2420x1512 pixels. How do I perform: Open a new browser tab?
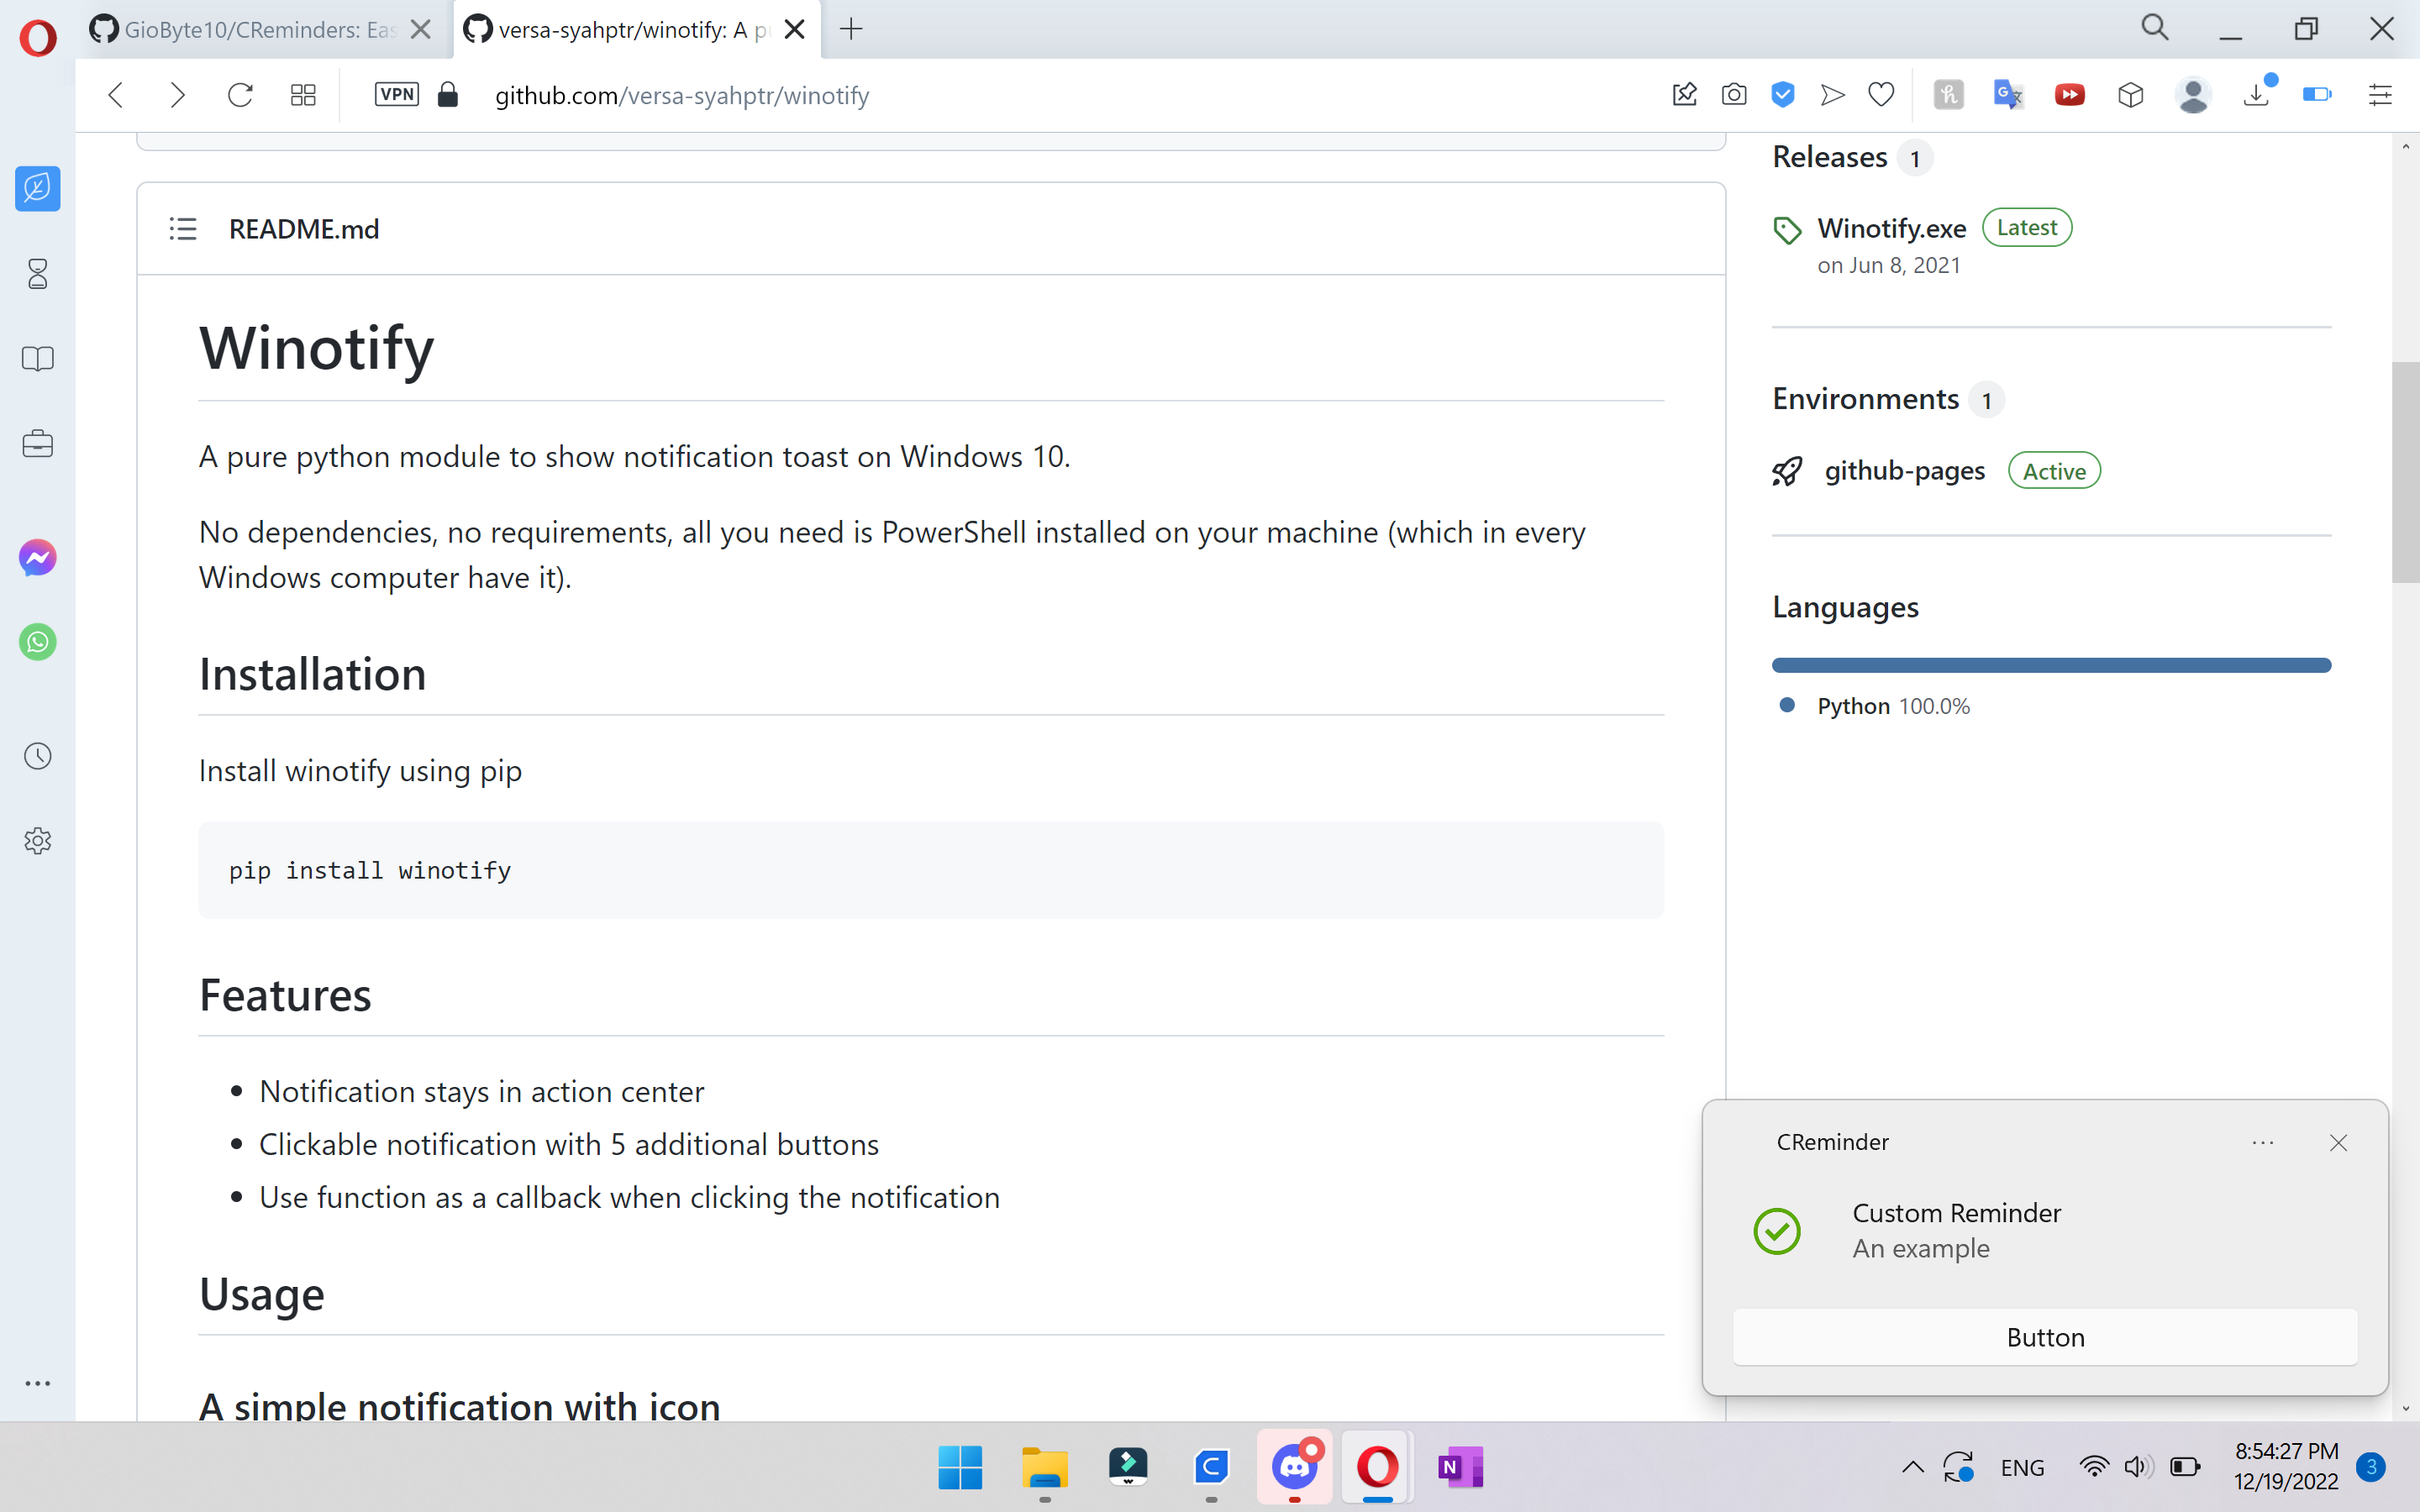pyautogui.click(x=851, y=30)
